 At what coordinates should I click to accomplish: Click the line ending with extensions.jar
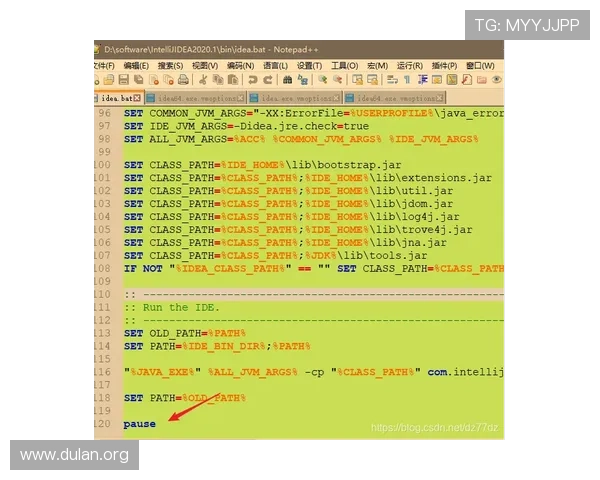[x=308, y=178]
